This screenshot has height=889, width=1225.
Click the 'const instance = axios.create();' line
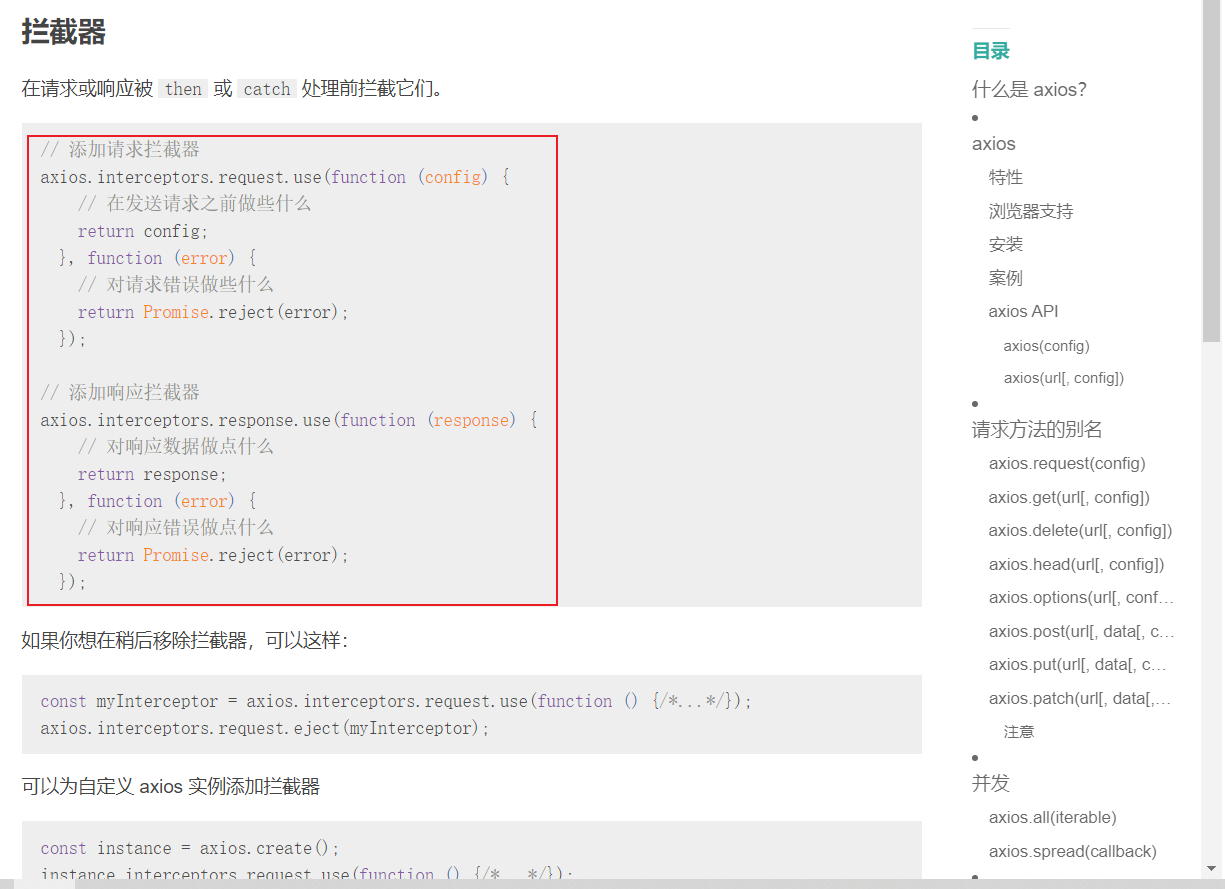click(x=190, y=848)
